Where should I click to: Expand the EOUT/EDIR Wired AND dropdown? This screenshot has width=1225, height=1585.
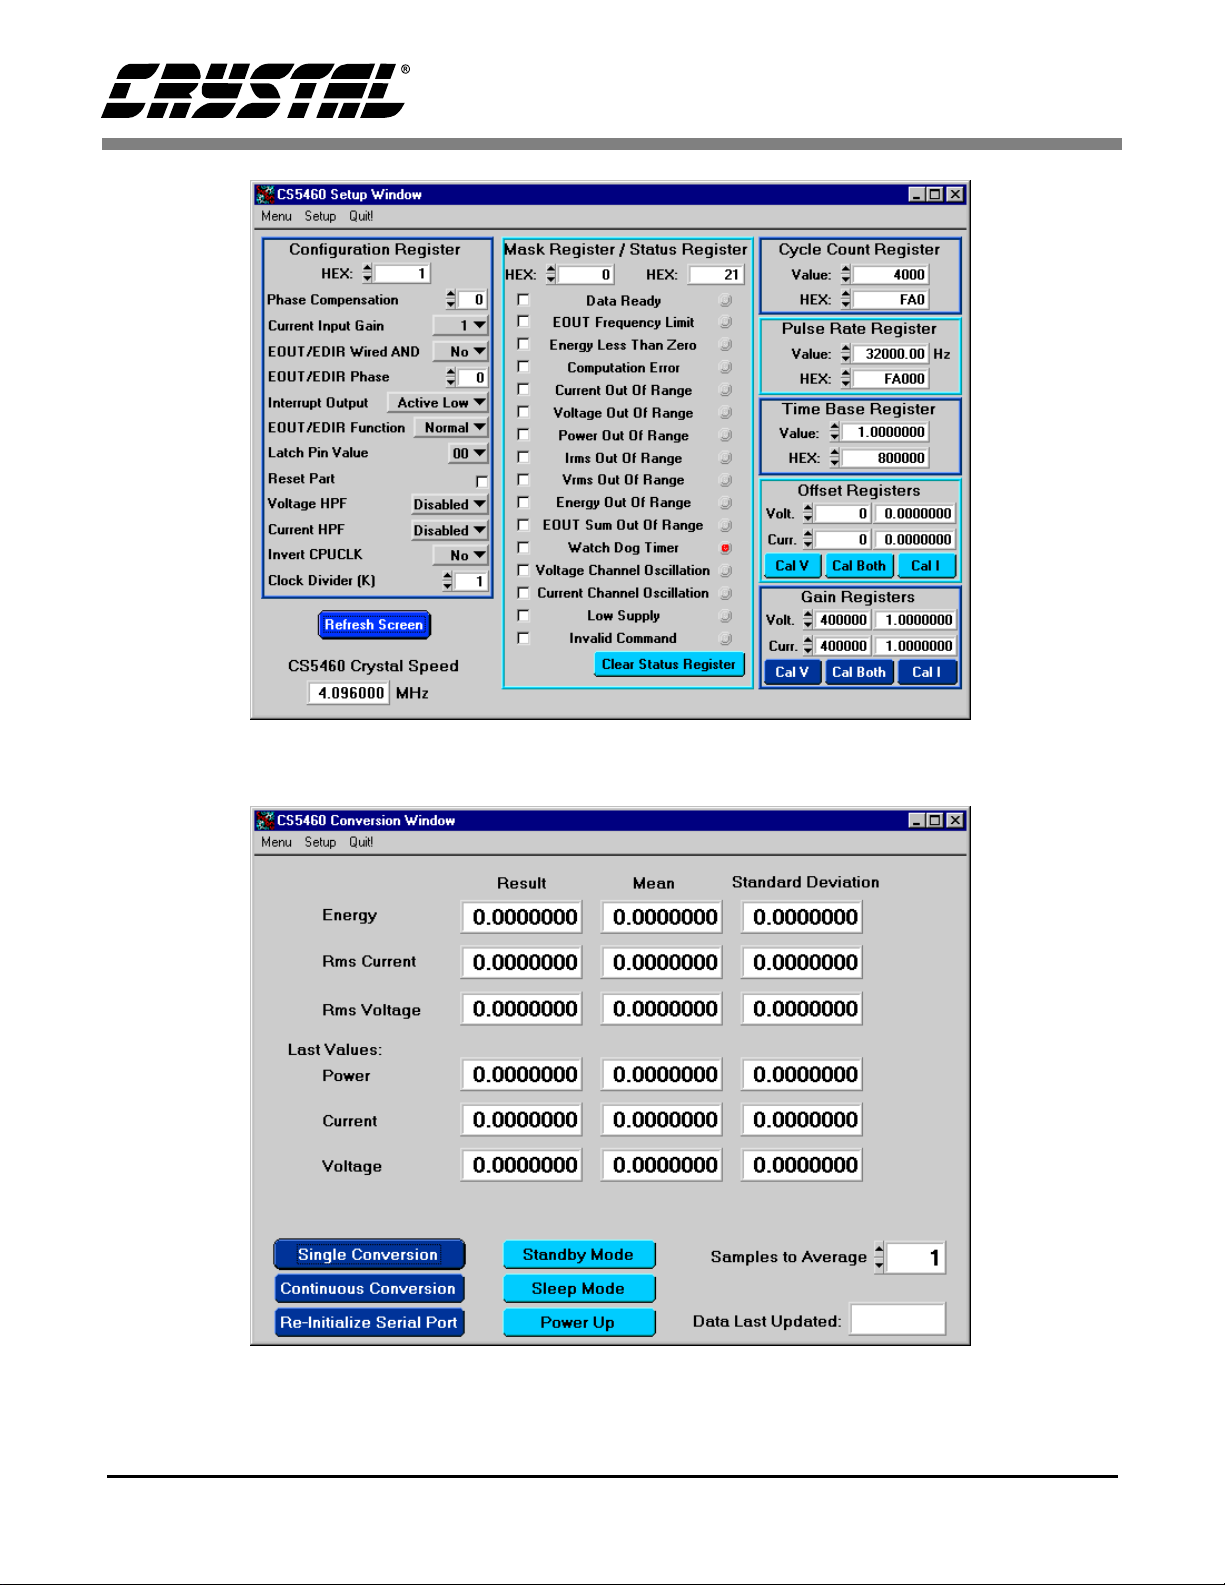pos(460,351)
